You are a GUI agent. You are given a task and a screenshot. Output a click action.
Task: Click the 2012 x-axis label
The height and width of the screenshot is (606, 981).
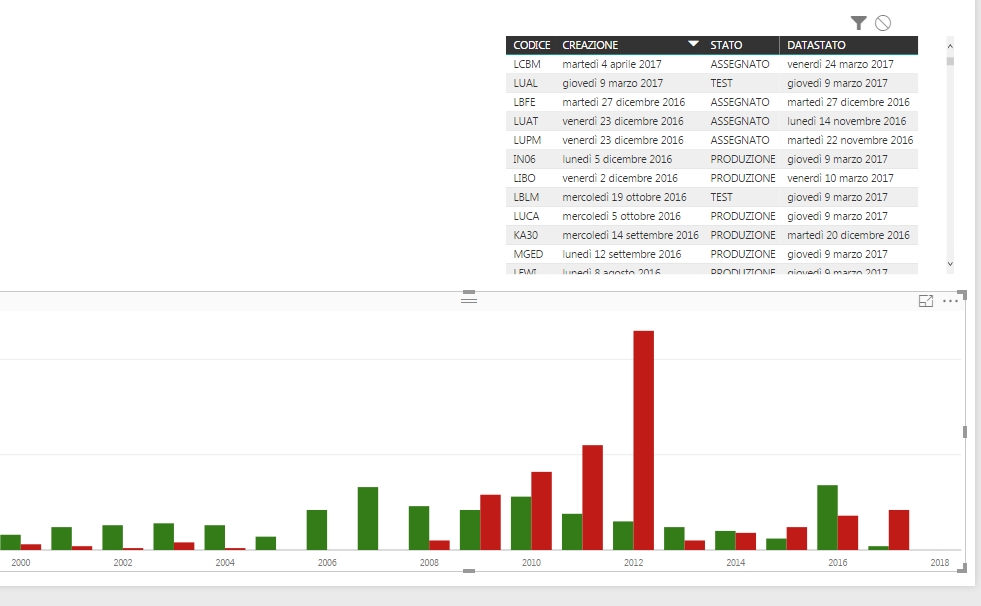(x=633, y=562)
